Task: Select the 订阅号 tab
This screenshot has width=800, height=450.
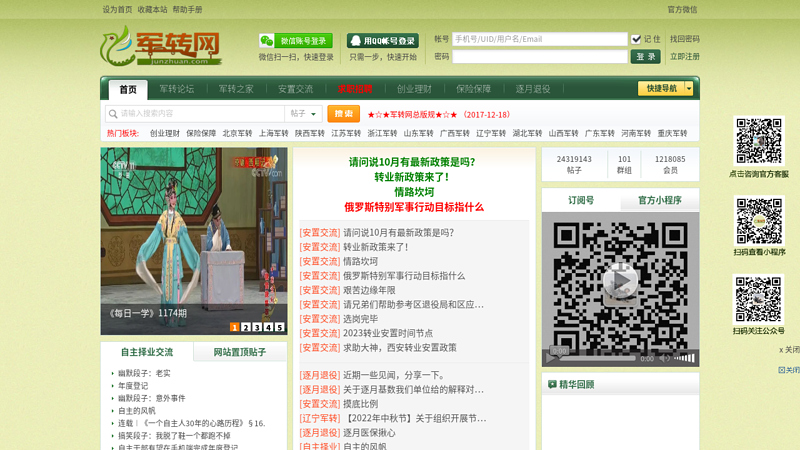Action: pyautogui.click(x=581, y=200)
